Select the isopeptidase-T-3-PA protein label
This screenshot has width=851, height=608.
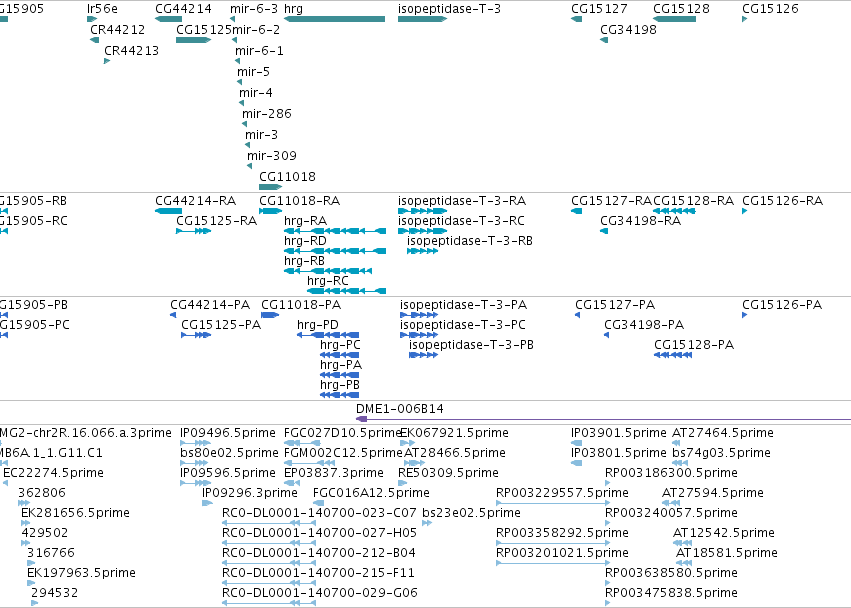click(x=463, y=305)
